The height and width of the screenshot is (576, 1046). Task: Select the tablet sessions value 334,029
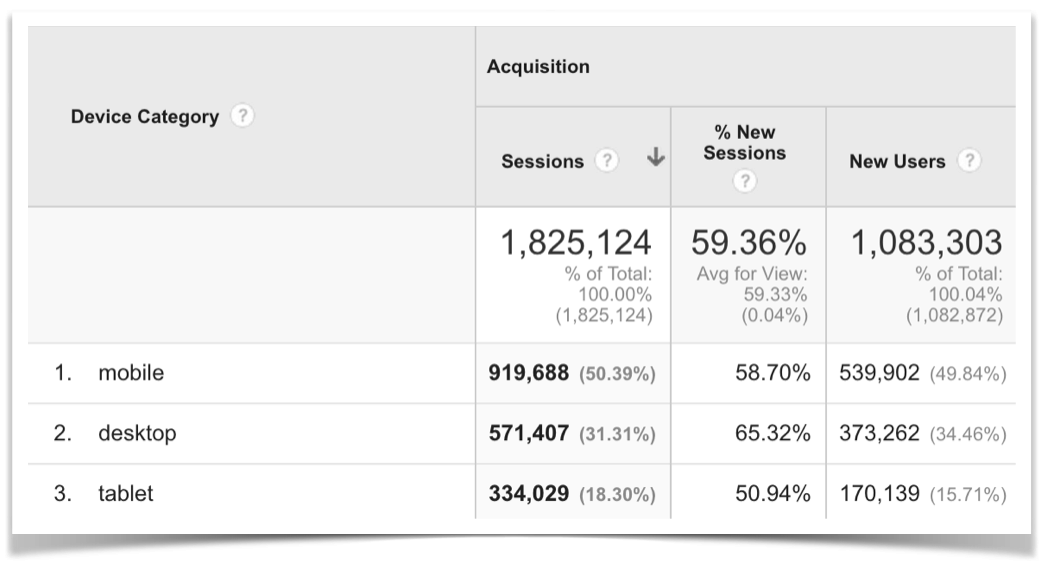pos(529,494)
